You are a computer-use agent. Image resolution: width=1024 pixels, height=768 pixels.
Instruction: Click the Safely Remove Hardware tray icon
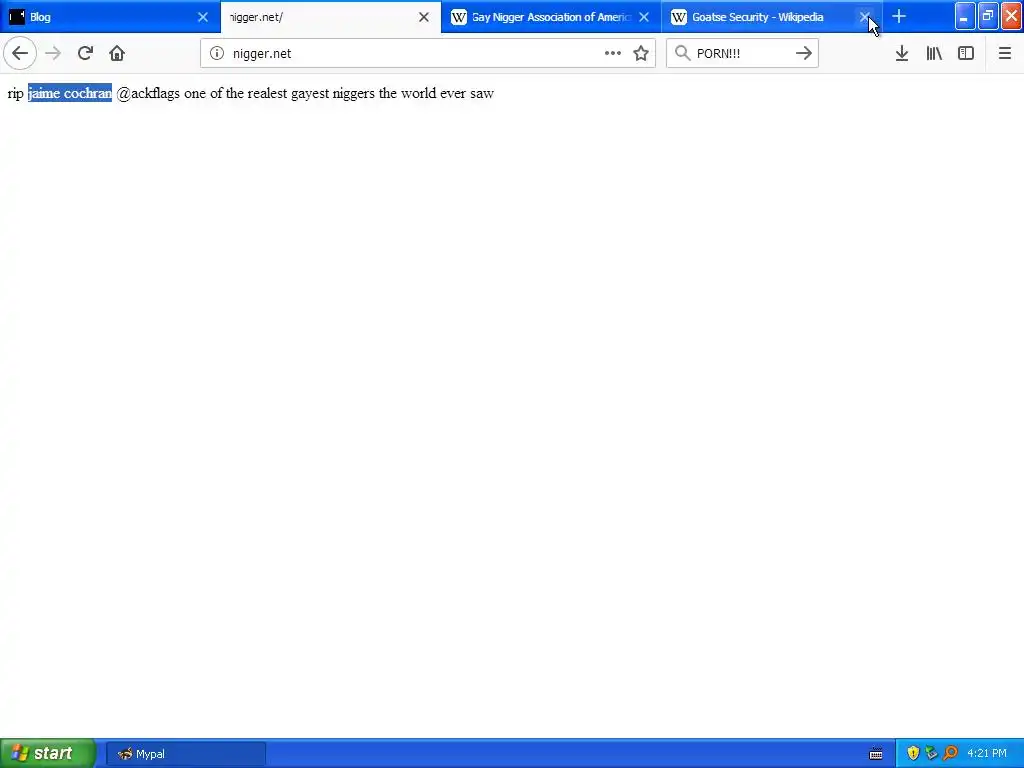(931, 754)
